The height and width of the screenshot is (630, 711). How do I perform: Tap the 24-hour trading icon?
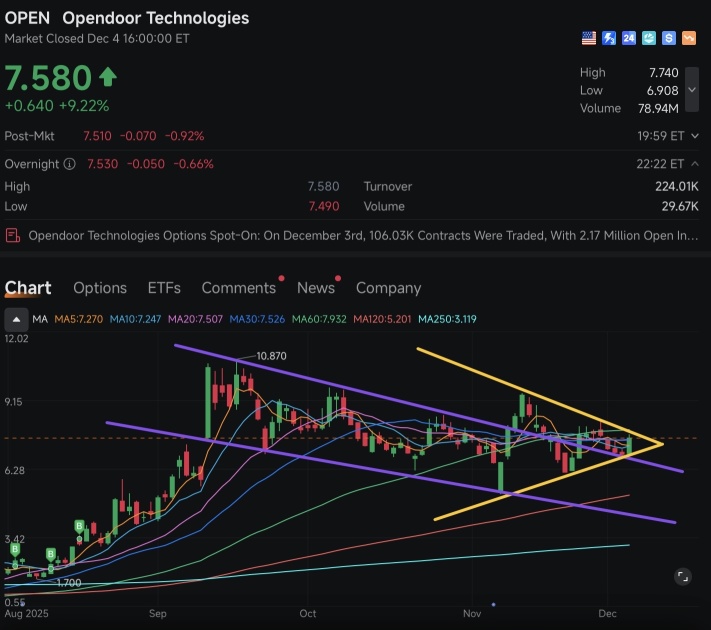tap(628, 38)
